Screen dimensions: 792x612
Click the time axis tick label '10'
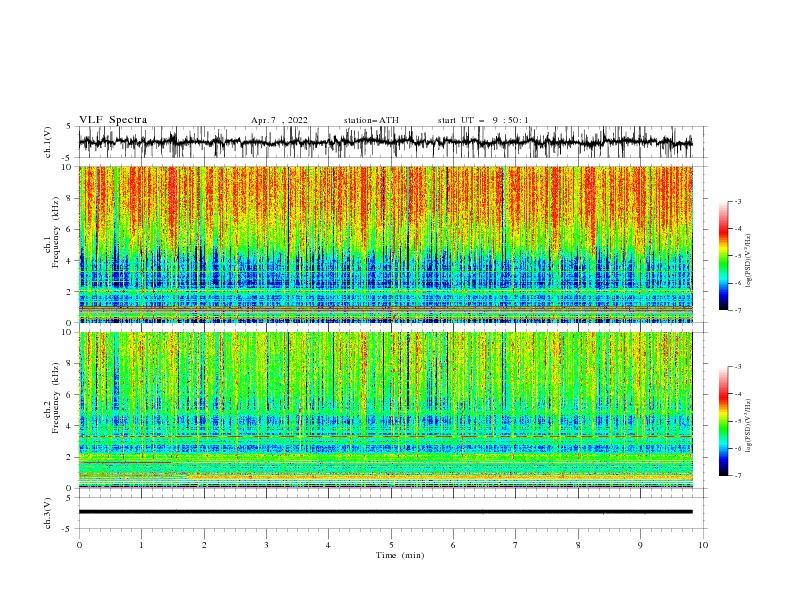tap(703, 545)
